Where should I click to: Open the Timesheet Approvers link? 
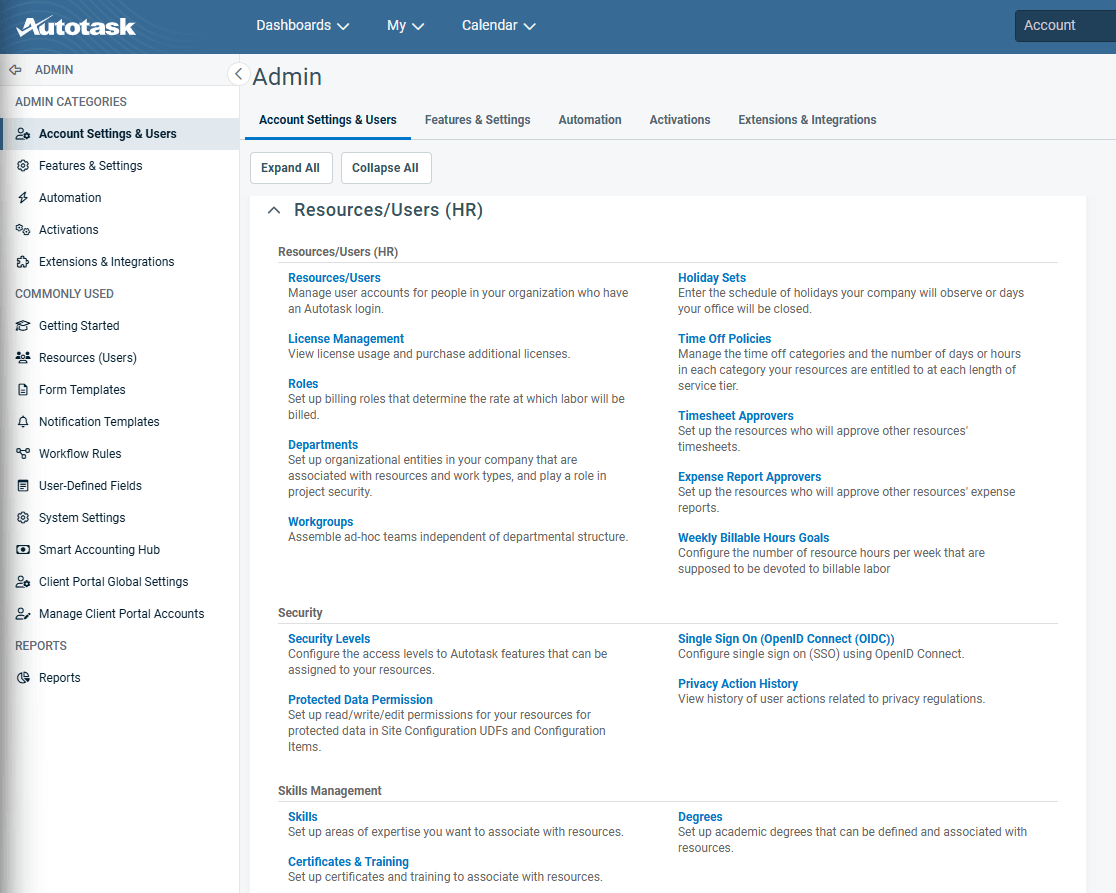(x=735, y=416)
